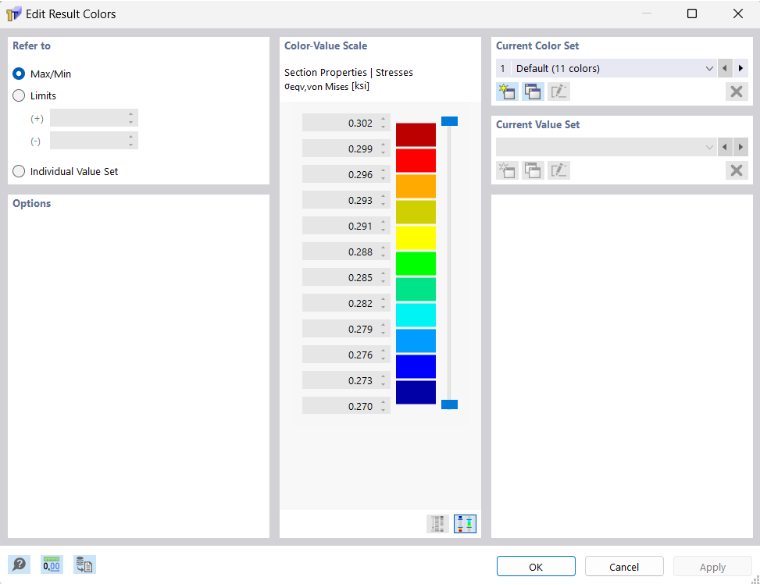This screenshot has height=585, width=760.
Task: Click the 0.288 value field
Action: pyautogui.click(x=346, y=251)
